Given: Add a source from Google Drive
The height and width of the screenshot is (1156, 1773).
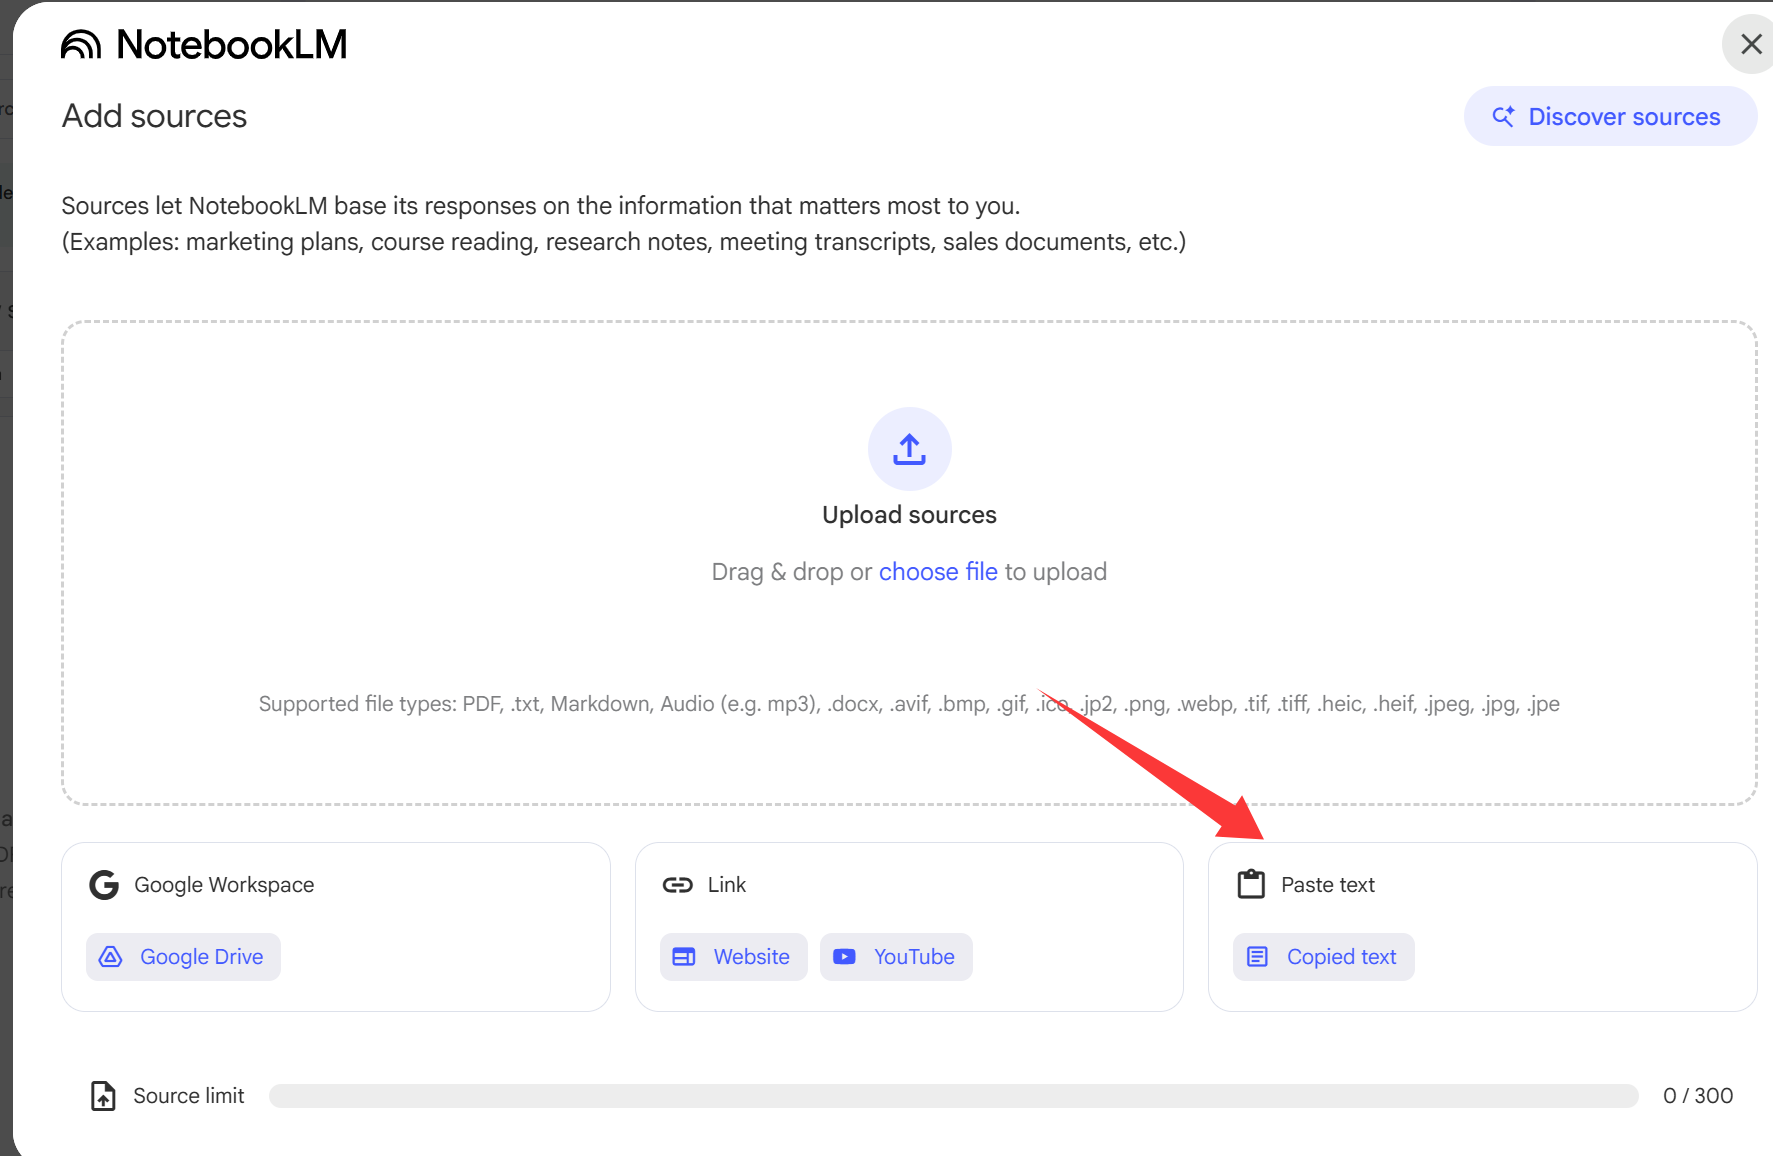Looking at the screenshot, I should click(x=183, y=957).
